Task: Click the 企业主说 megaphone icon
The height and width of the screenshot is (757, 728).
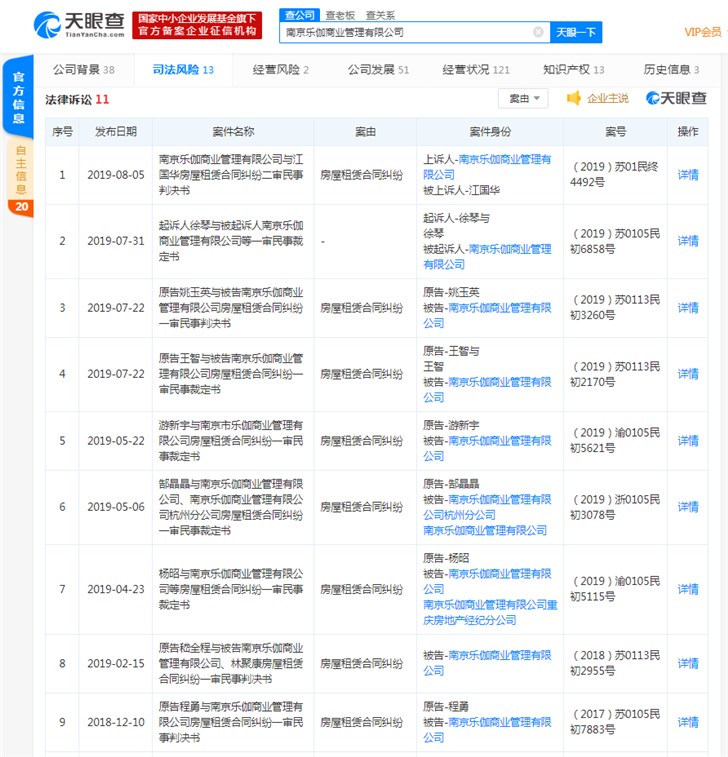Action: 574,98
